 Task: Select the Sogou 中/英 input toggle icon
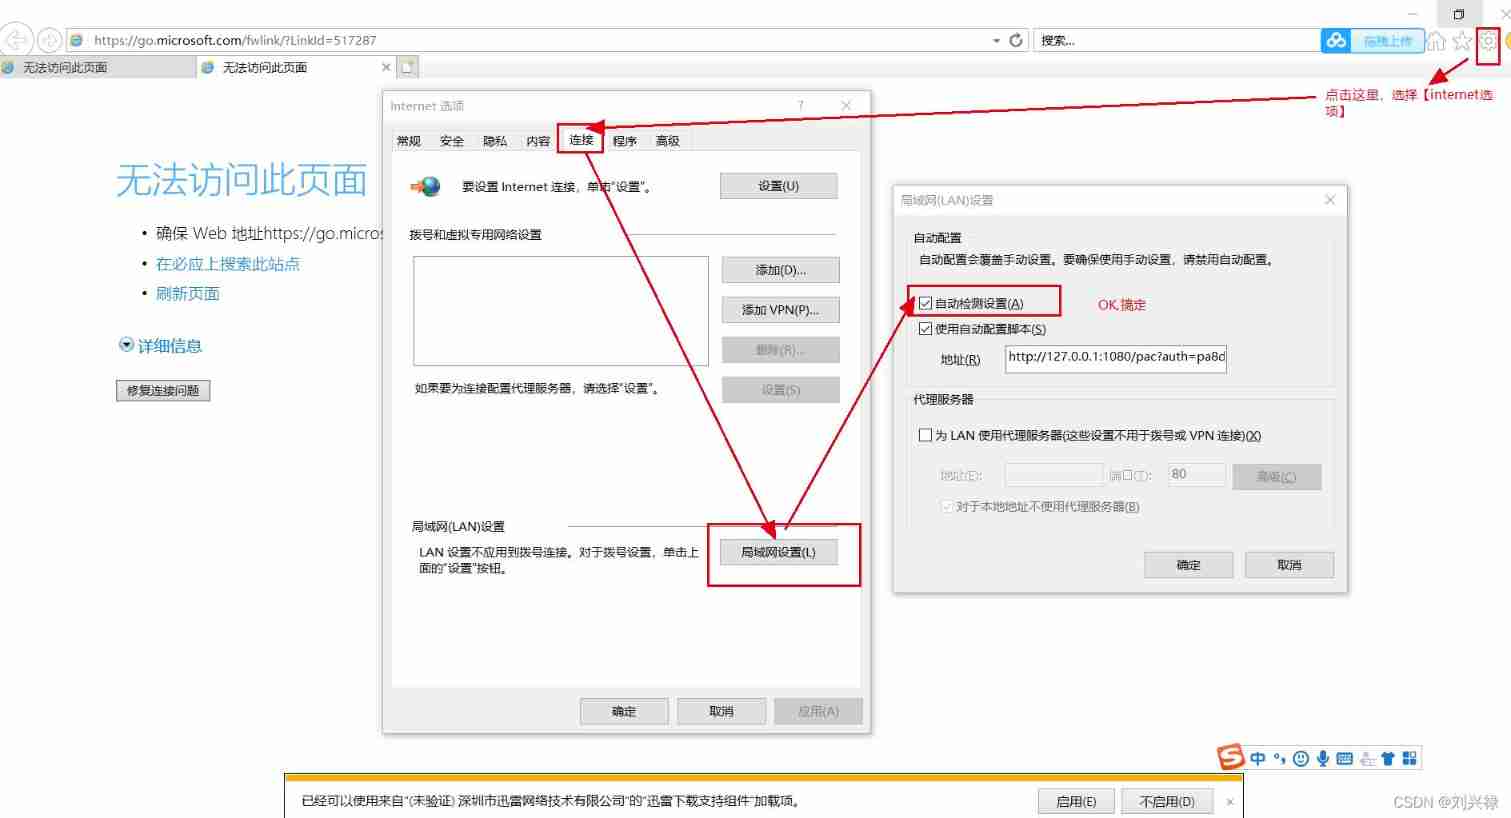point(1257,758)
